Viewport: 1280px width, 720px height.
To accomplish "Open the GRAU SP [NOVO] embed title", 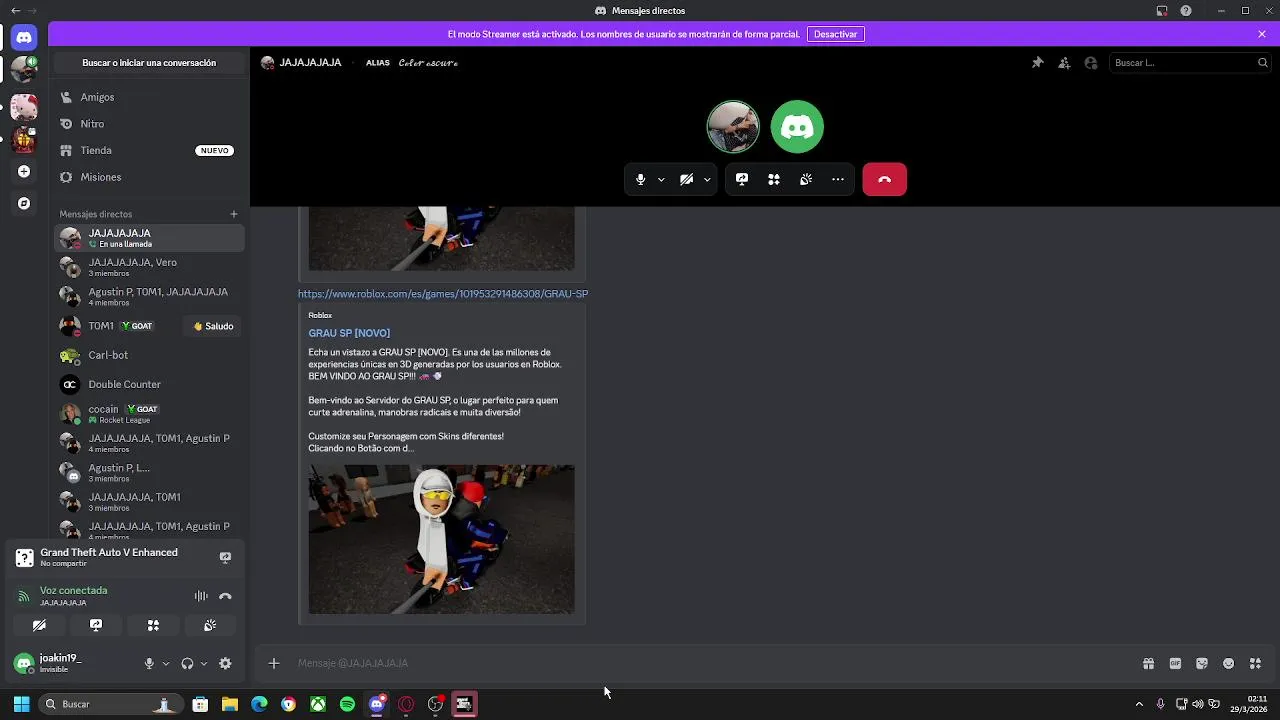I will click(x=349, y=333).
